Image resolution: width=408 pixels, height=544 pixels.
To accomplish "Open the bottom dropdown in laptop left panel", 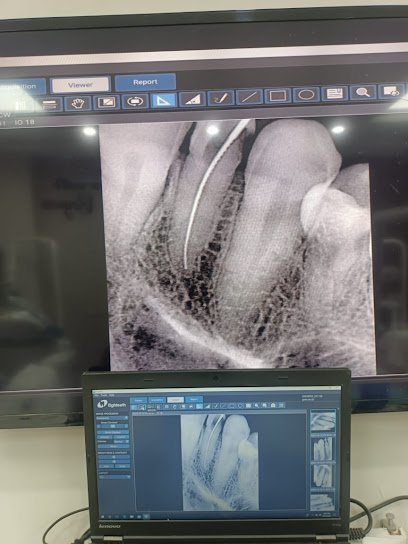I will click(x=115, y=477).
